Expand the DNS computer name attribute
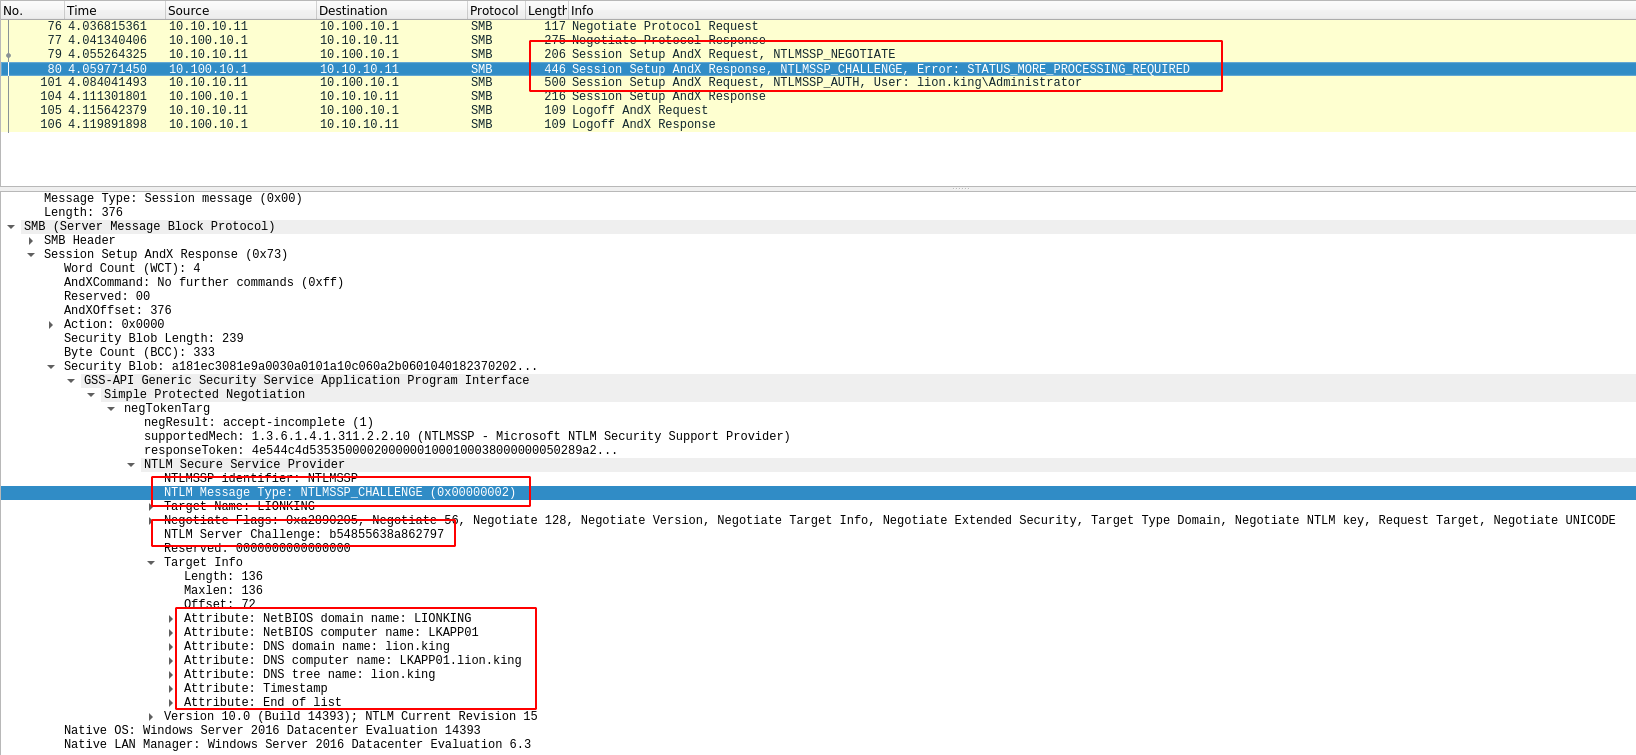This screenshot has width=1636, height=755. pyautogui.click(x=171, y=661)
